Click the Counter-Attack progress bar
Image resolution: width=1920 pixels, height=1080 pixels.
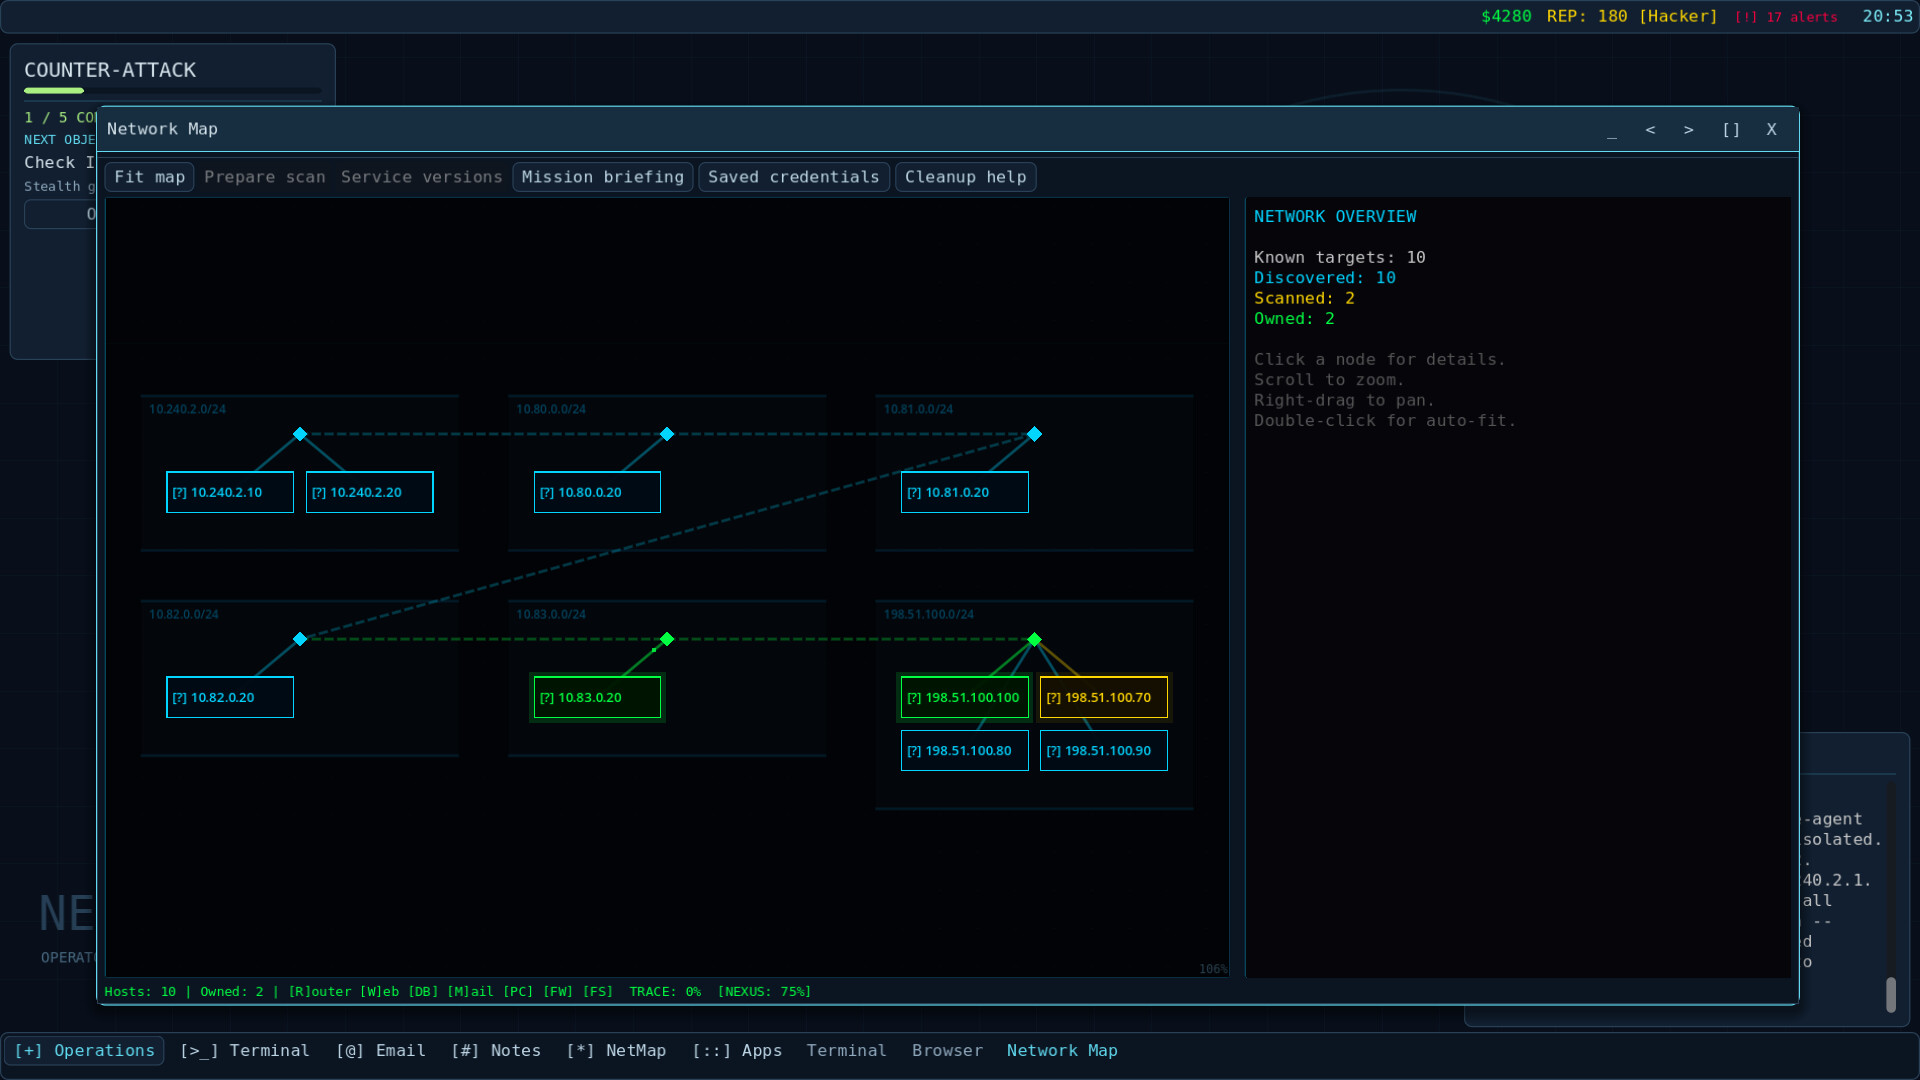point(173,91)
